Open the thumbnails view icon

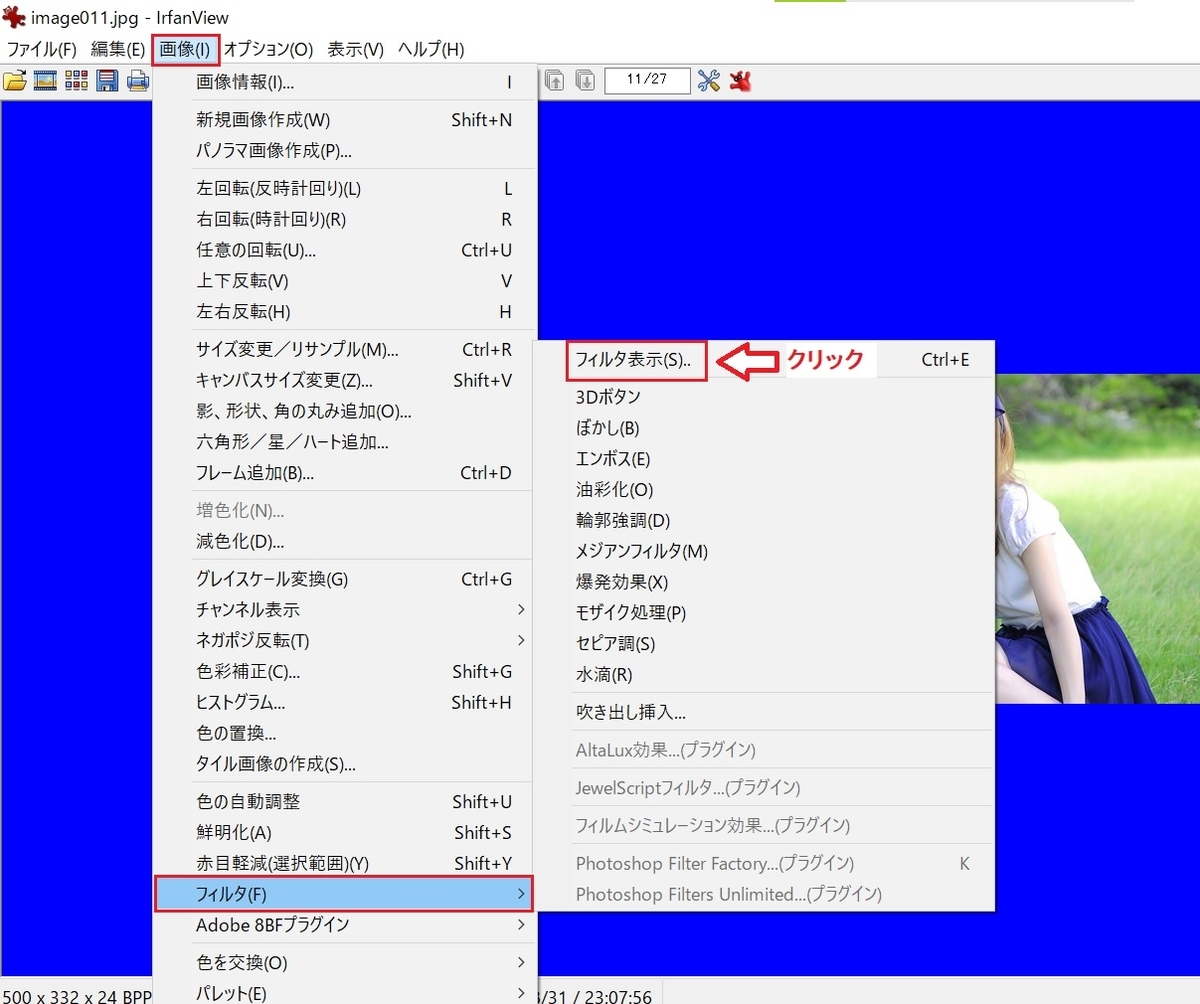75,81
